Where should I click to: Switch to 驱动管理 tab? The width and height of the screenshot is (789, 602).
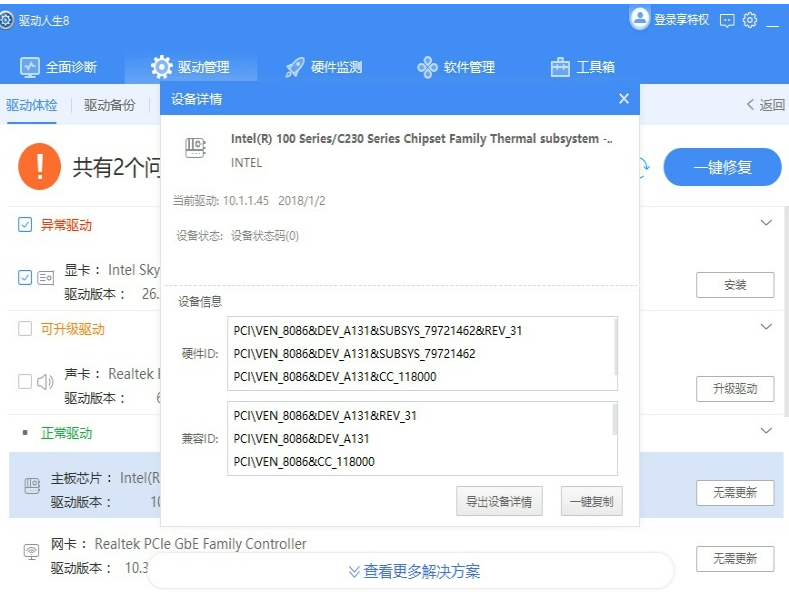[191, 67]
